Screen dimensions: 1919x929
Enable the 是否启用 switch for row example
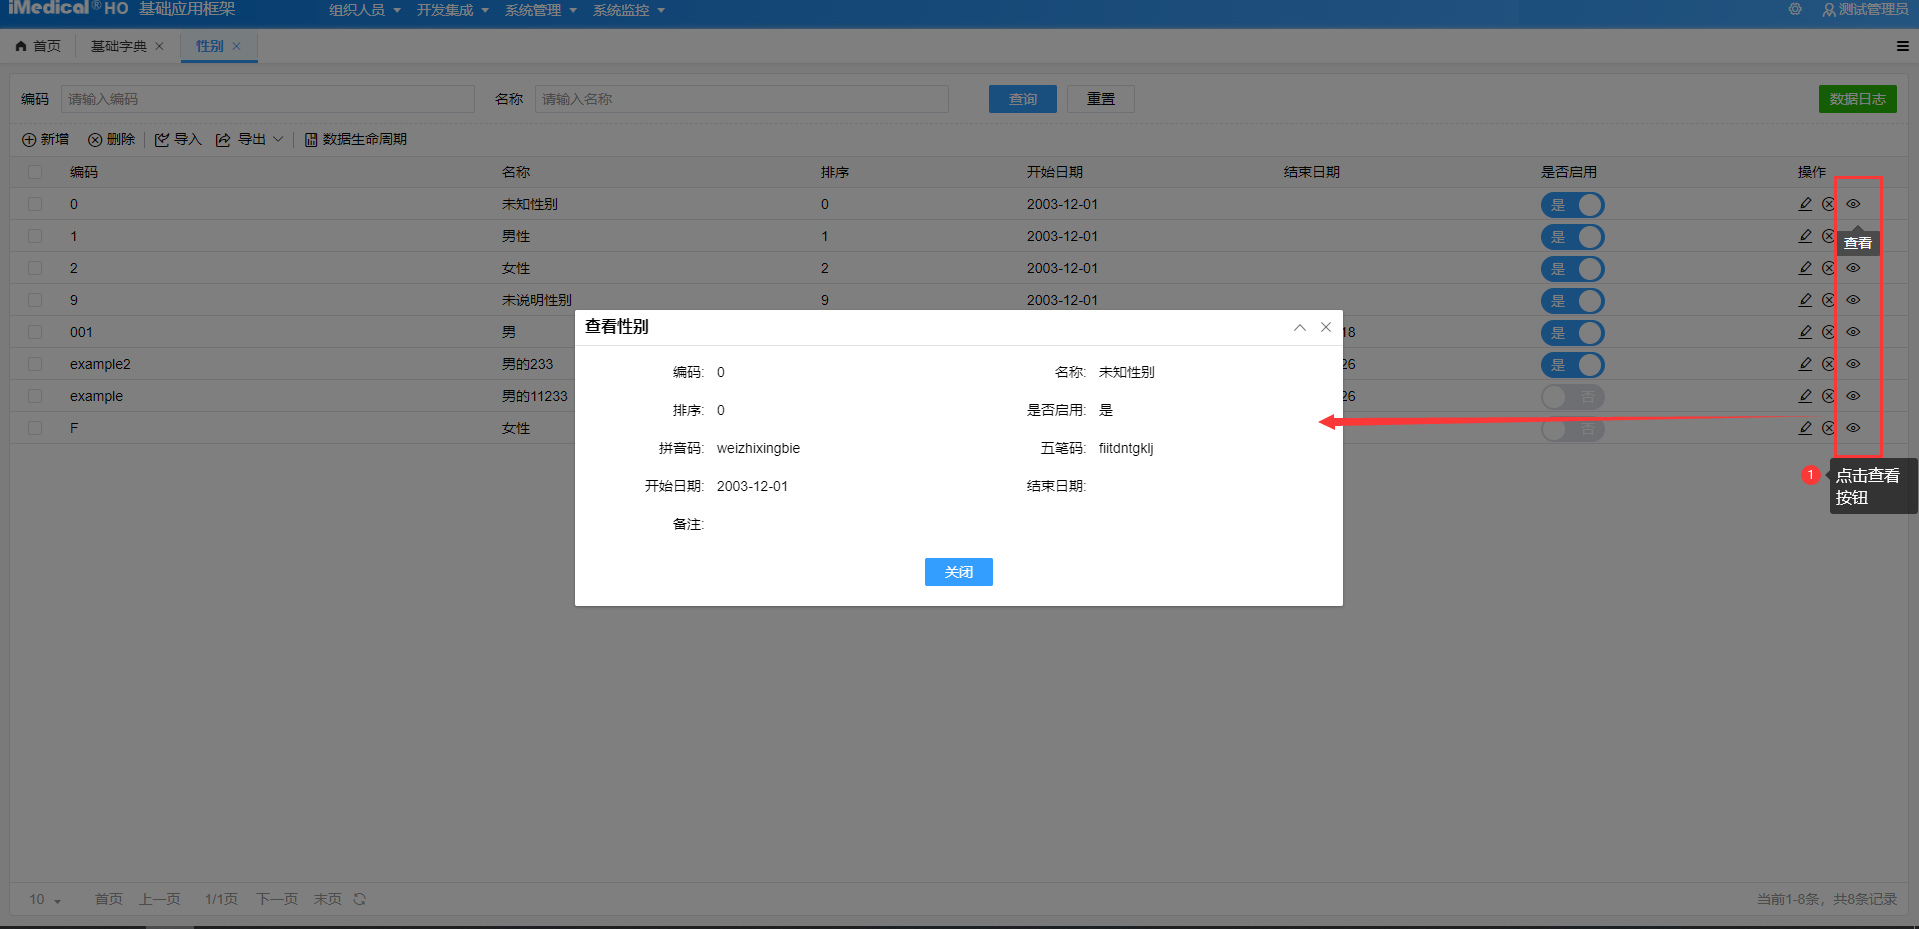[x=1572, y=397]
